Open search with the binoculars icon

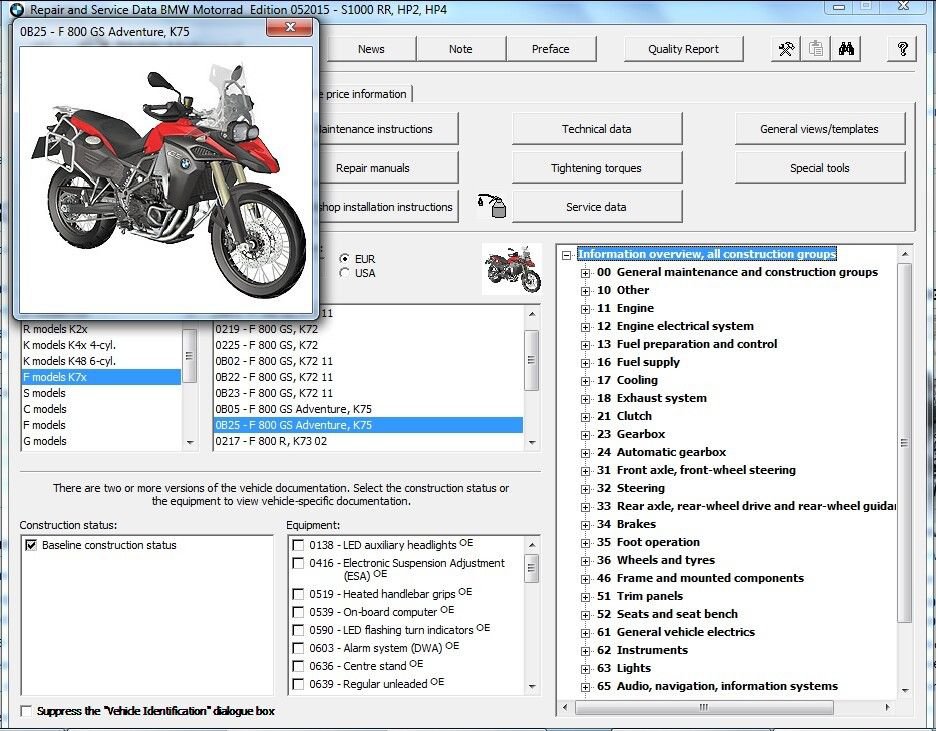pyautogui.click(x=846, y=49)
